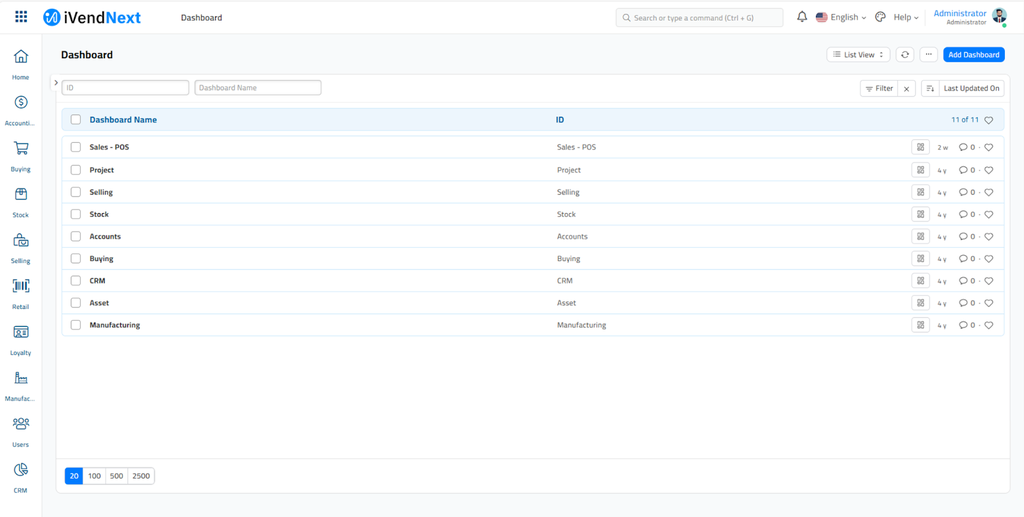Select the Accounts row checkbox
This screenshot has height=517, width=1024.
pos(76,237)
